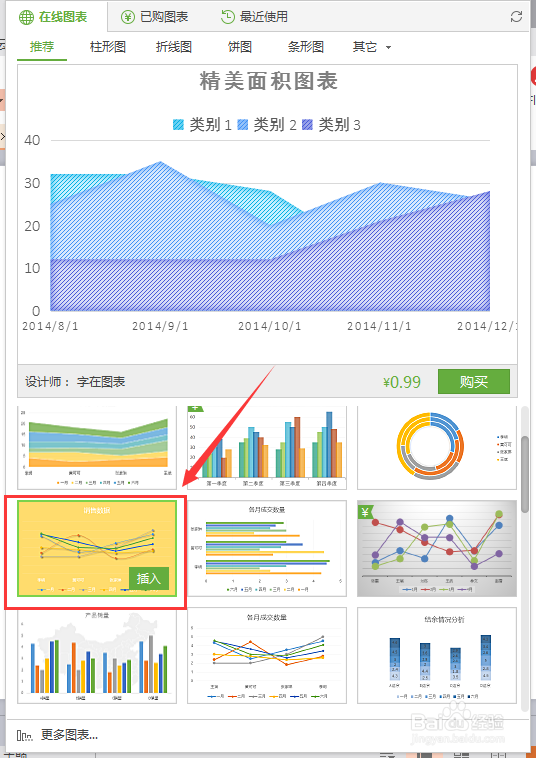This screenshot has width=536, height=758.
Task: Open the 最近使用 tab
Action: point(254,17)
